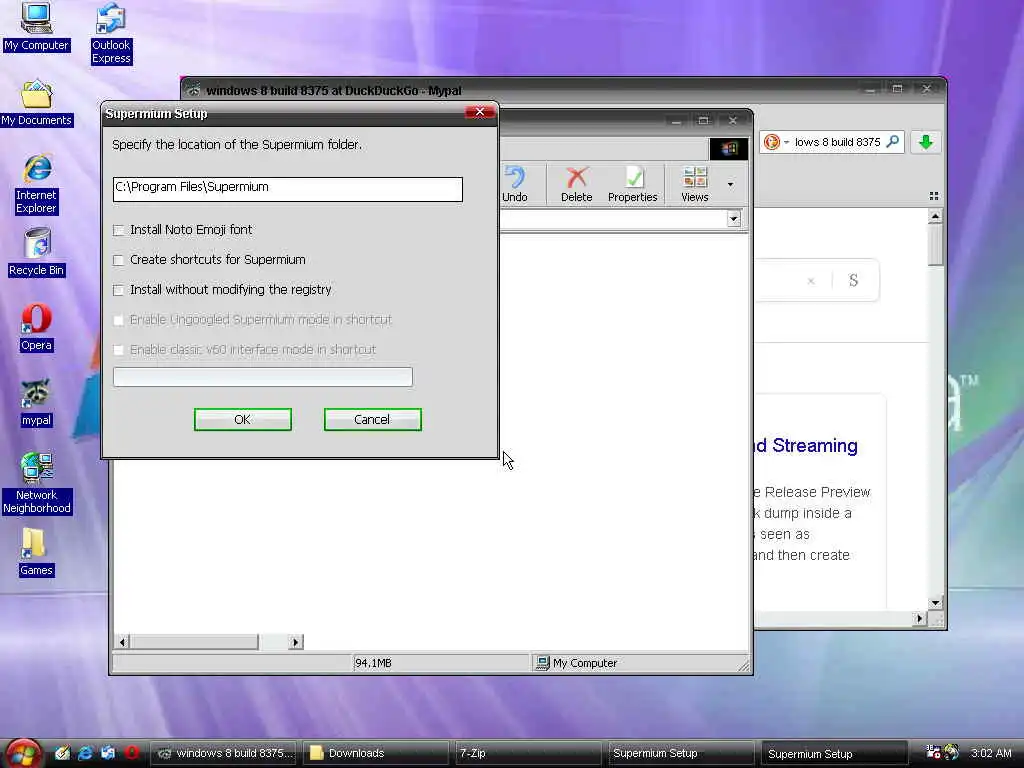Check Create shortcuts for Supermium
This screenshot has height=768, width=1024.
click(118, 260)
